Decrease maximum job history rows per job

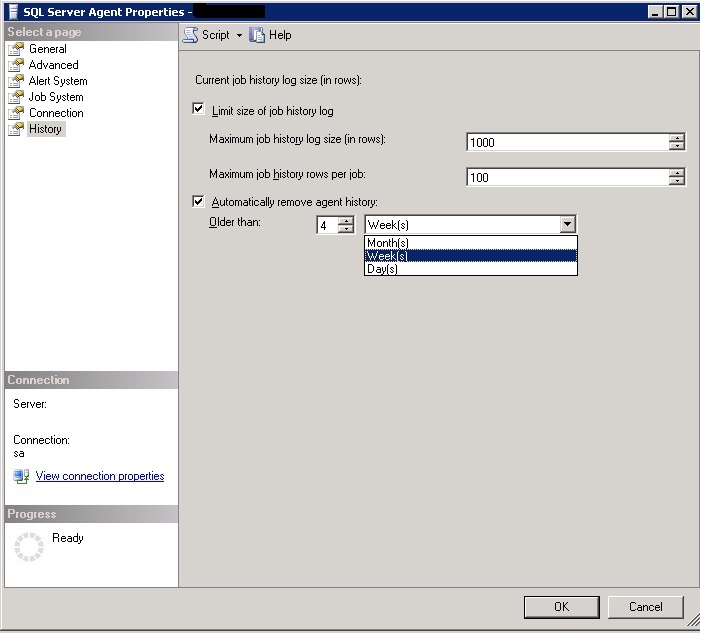click(677, 181)
